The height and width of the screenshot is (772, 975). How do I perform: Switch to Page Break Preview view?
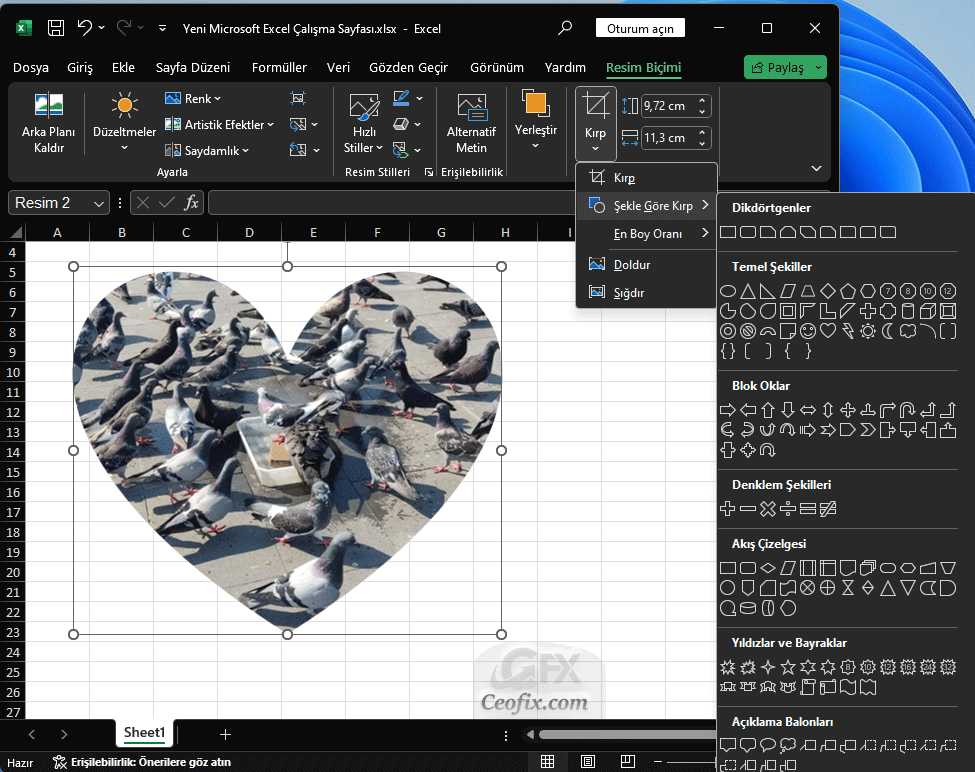click(x=628, y=761)
